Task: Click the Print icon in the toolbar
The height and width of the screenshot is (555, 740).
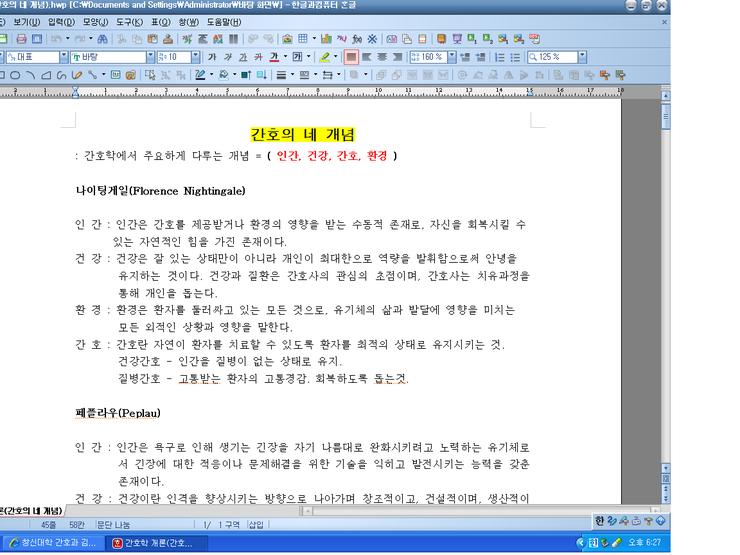Action: pos(21,39)
